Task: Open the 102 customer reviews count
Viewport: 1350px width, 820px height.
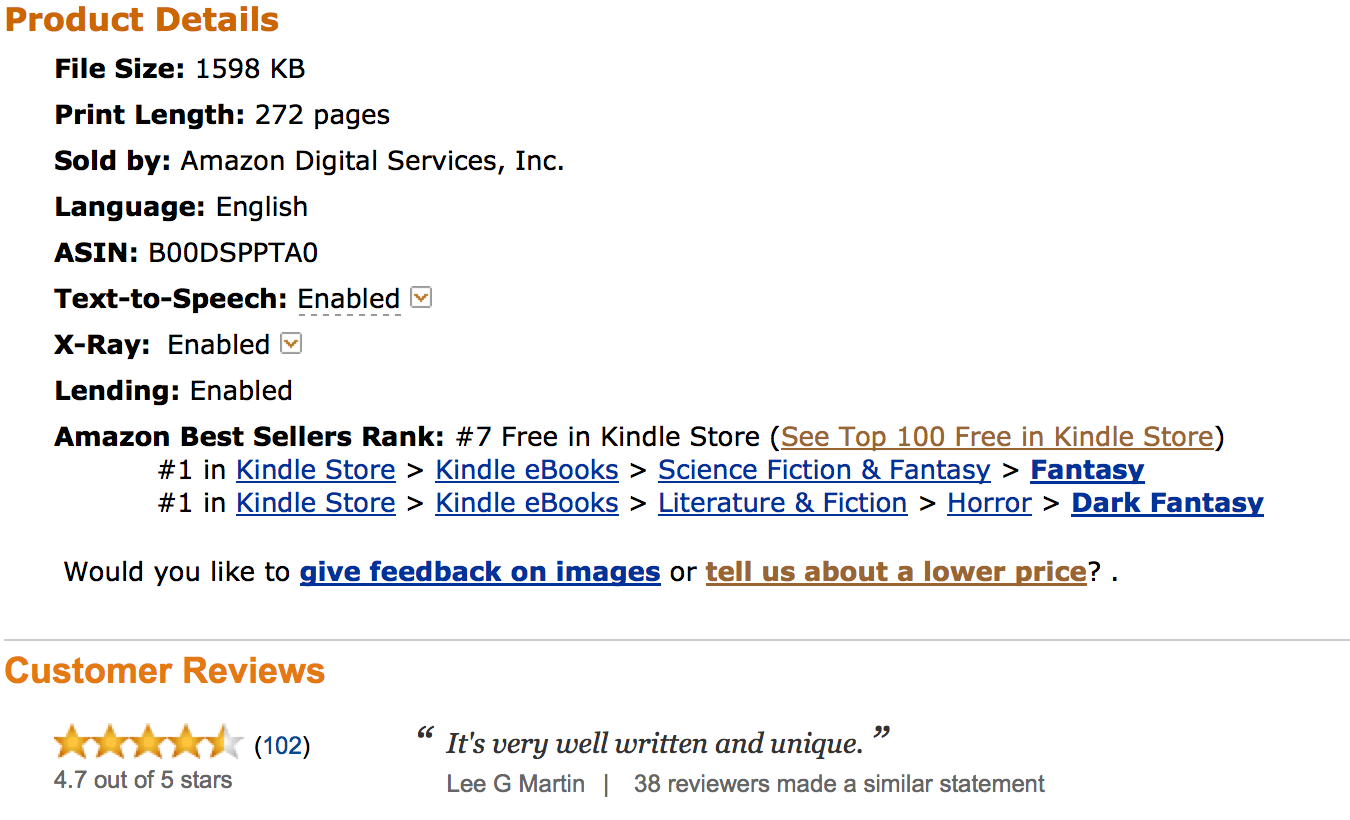Action: [282, 746]
